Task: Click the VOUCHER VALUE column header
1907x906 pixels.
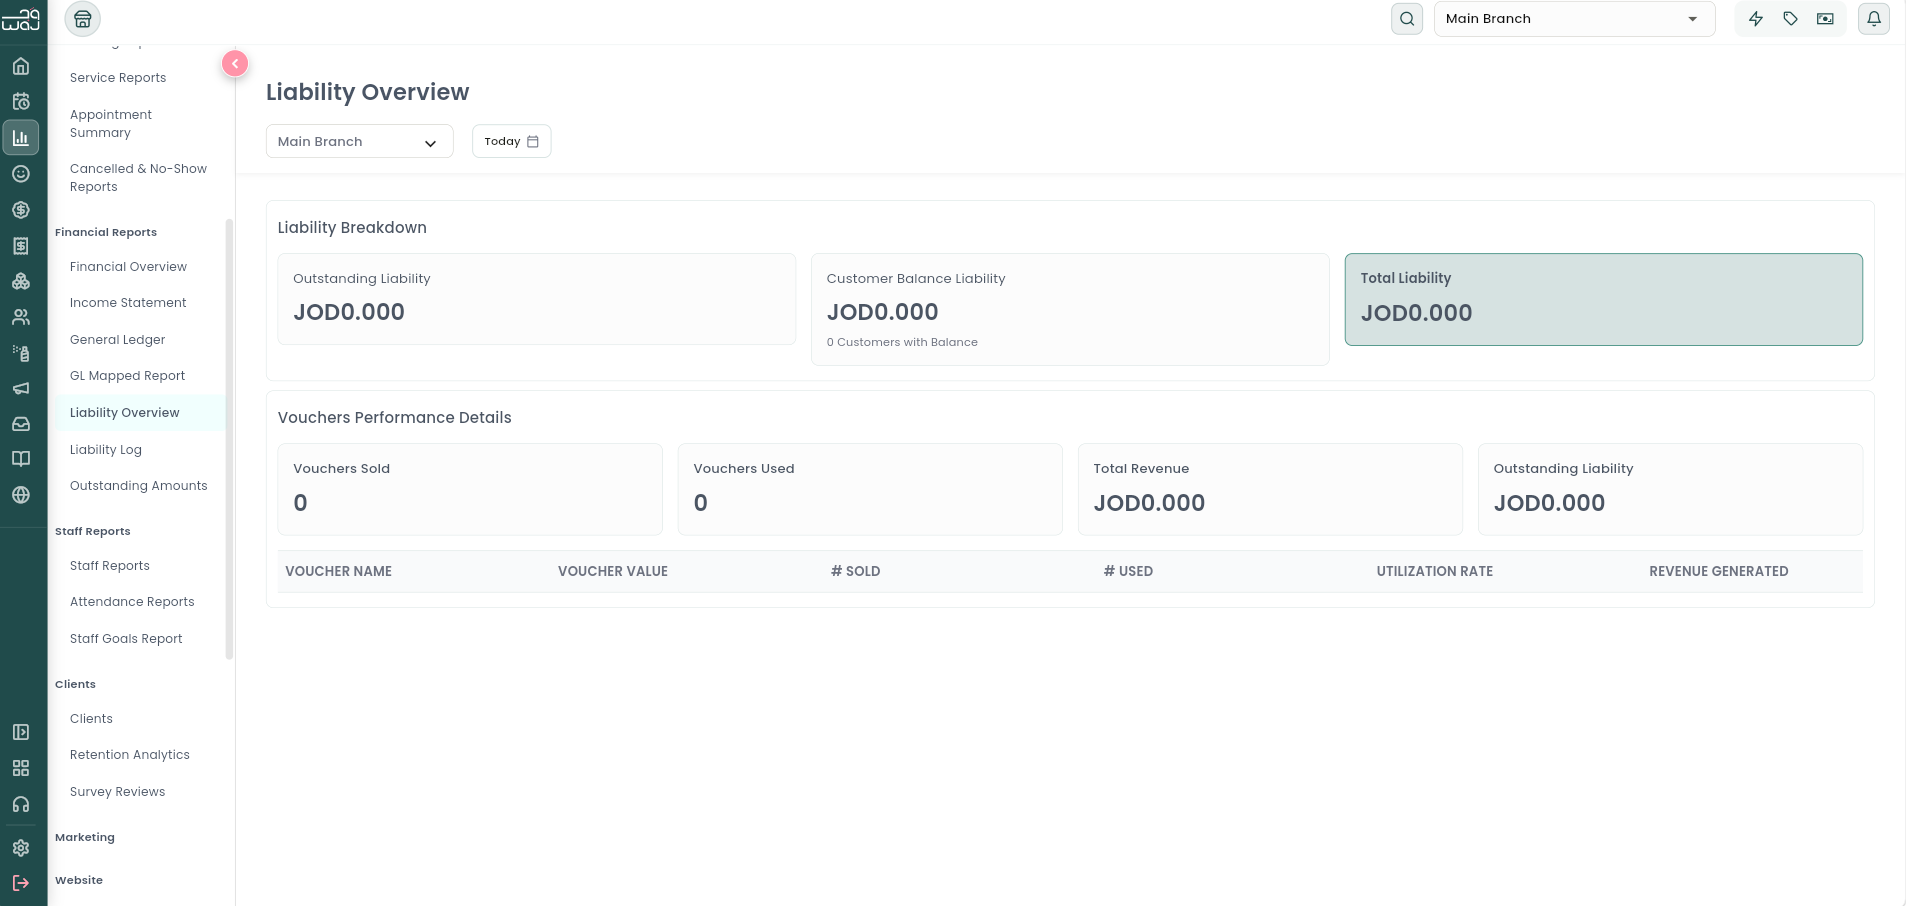Action: (x=613, y=572)
